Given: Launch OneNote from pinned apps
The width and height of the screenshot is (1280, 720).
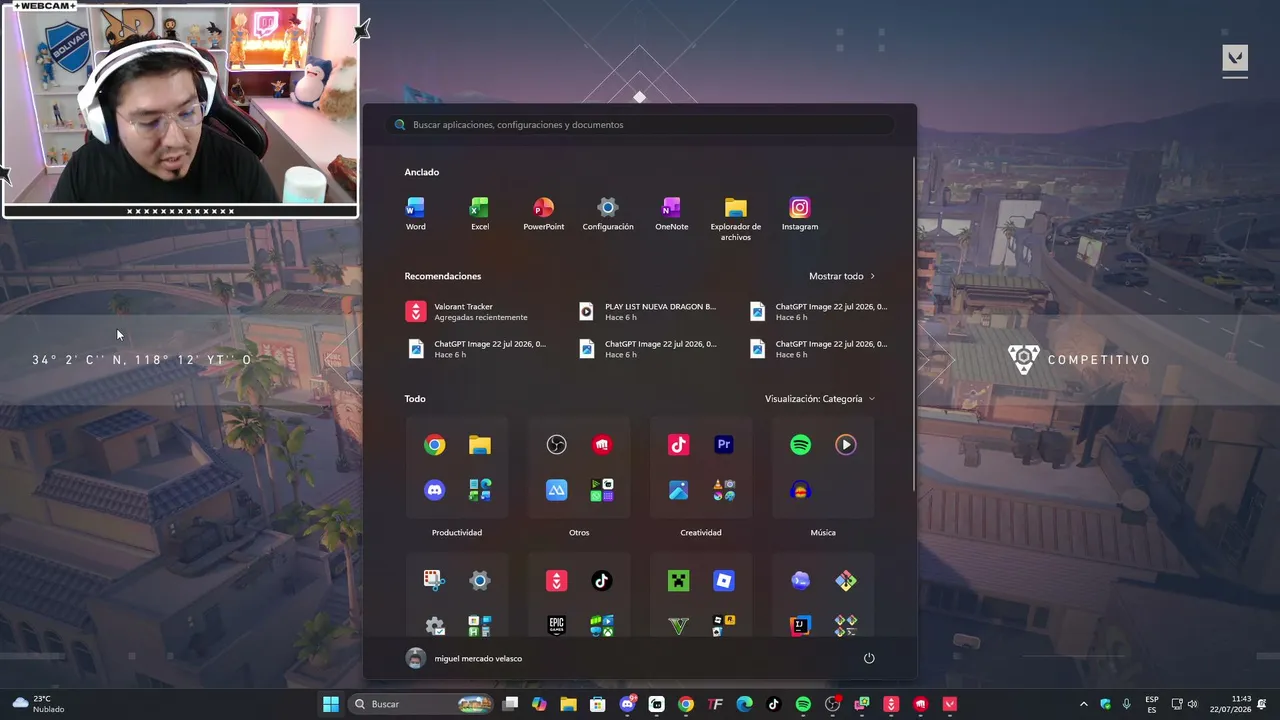Looking at the screenshot, I should click(671, 214).
